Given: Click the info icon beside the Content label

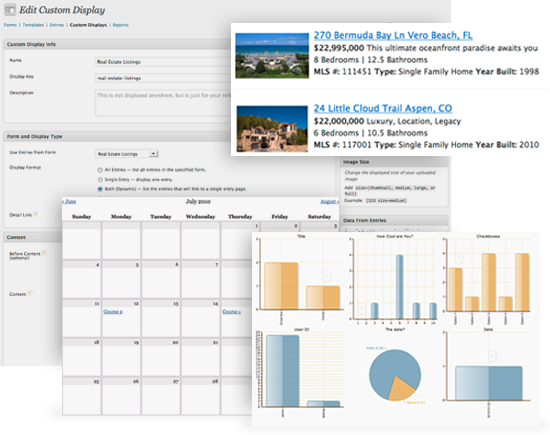Looking at the screenshot, I should pos(30,293).
